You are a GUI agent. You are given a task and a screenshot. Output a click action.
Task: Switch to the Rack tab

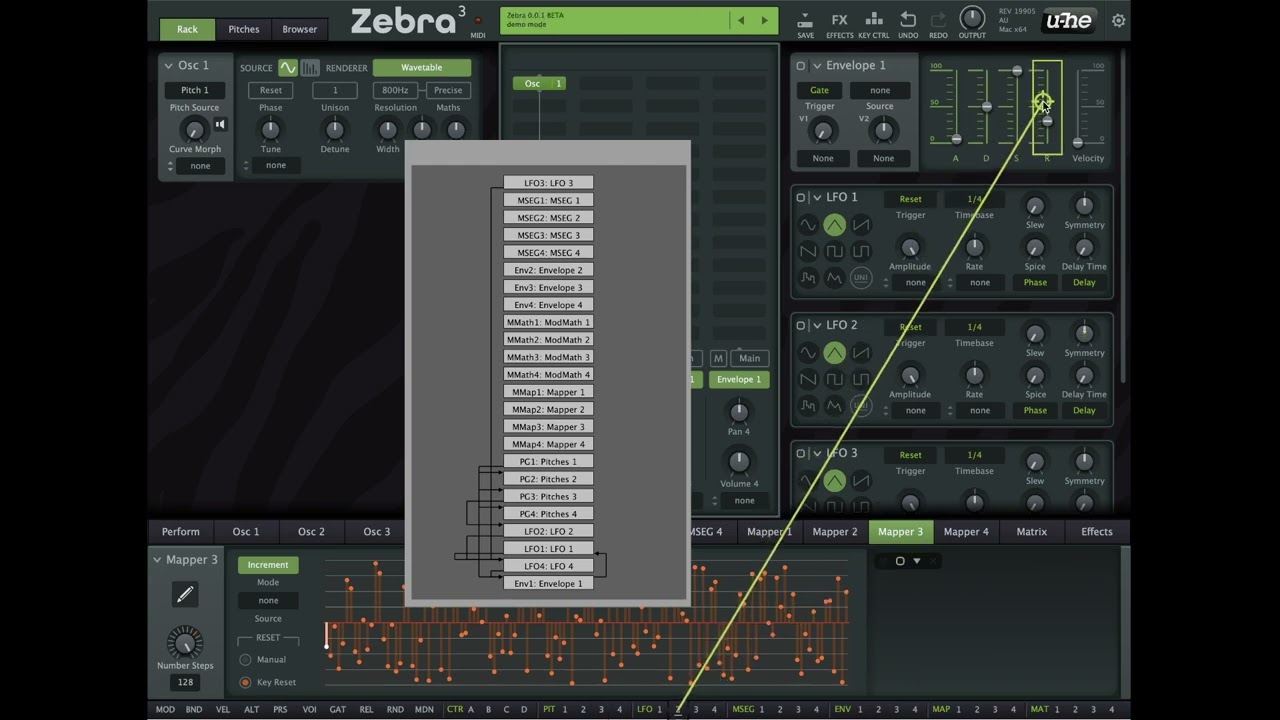pyautogui.click(x=187, y=29)
